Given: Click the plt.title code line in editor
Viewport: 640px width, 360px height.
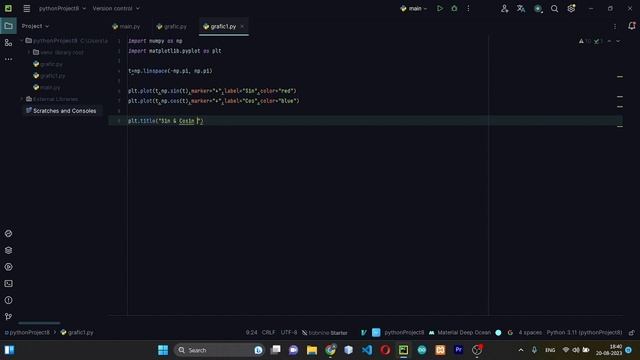Looking at the screenshot, I should coord(165,121).
